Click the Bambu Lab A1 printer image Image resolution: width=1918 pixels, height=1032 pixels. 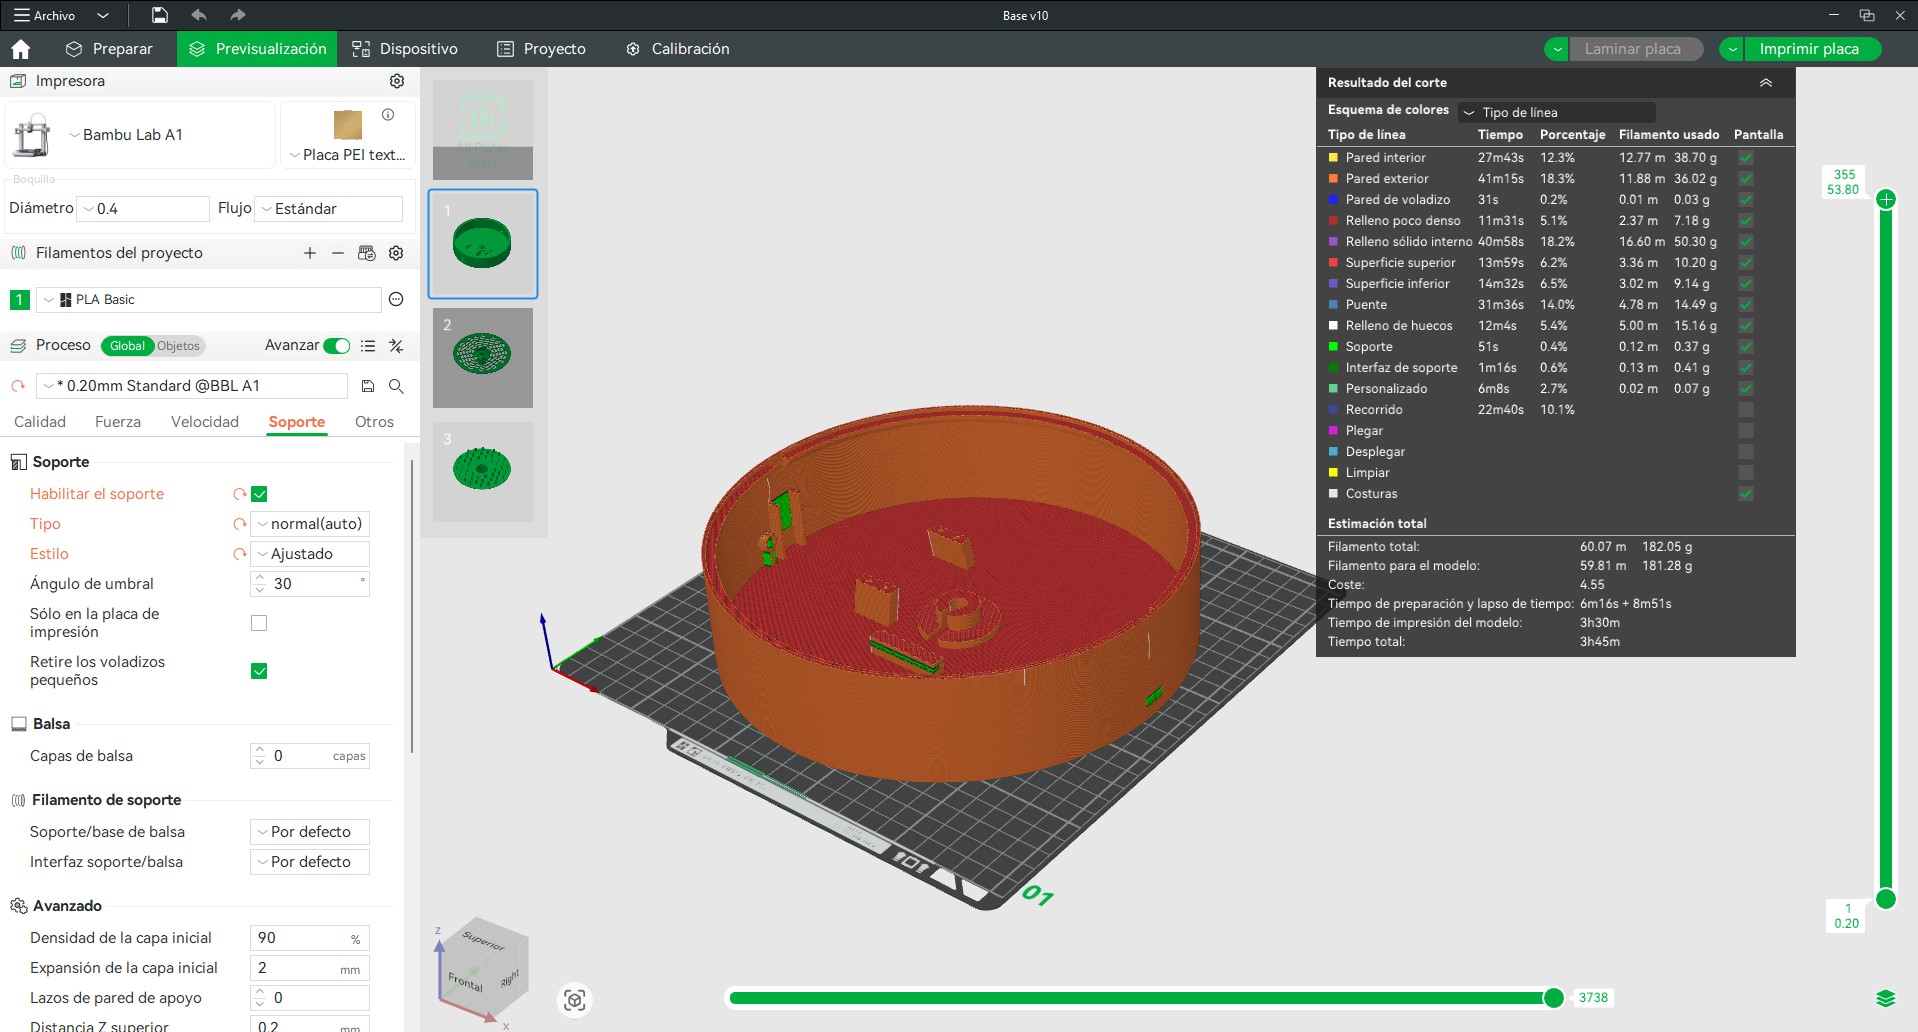click(32, 135)
